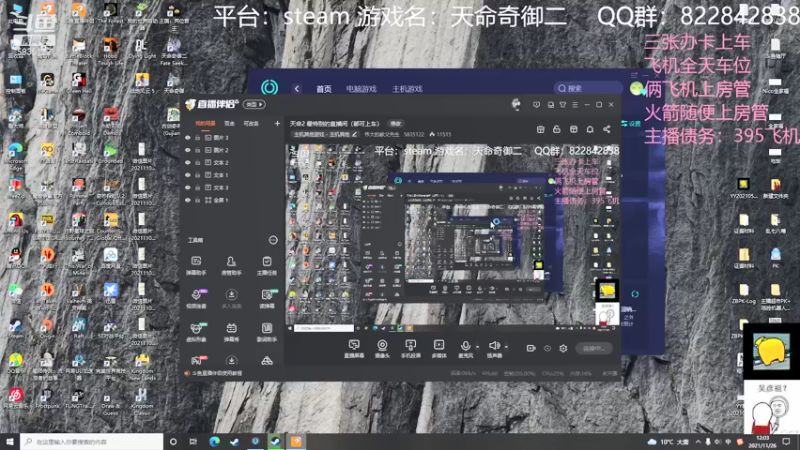Open the mode switch pill beside 直播伴侣 logo
The image size is (800, 450).
254,105
